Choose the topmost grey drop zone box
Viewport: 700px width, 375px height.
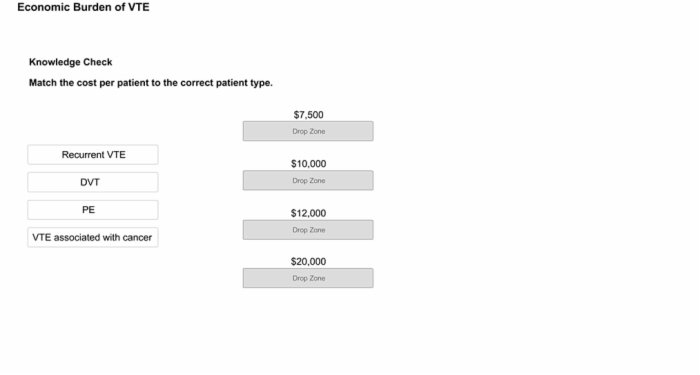pyautogui.click(x=308, y=131)
